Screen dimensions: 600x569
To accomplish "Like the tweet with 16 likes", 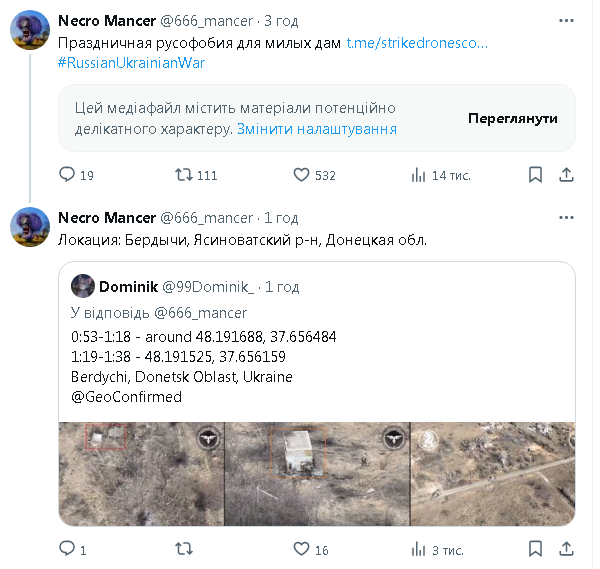I will tap(301, 549).
